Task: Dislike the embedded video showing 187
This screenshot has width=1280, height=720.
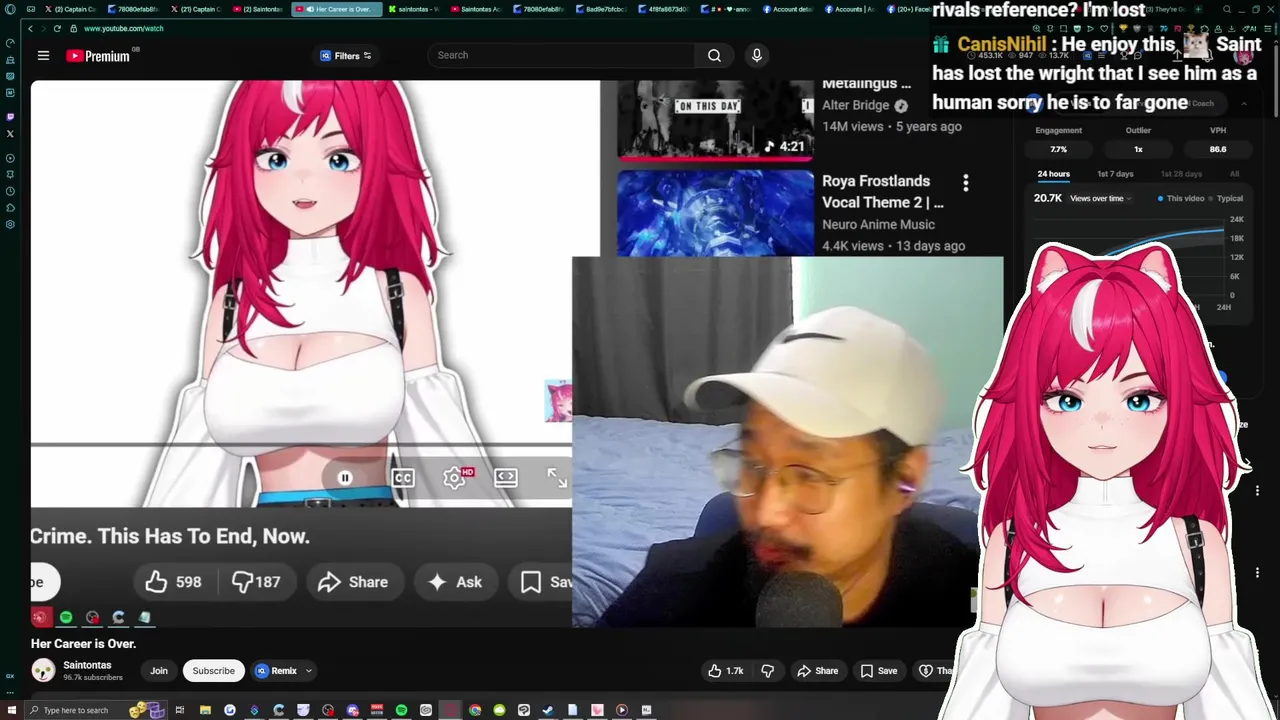Action: coord(256,582)
